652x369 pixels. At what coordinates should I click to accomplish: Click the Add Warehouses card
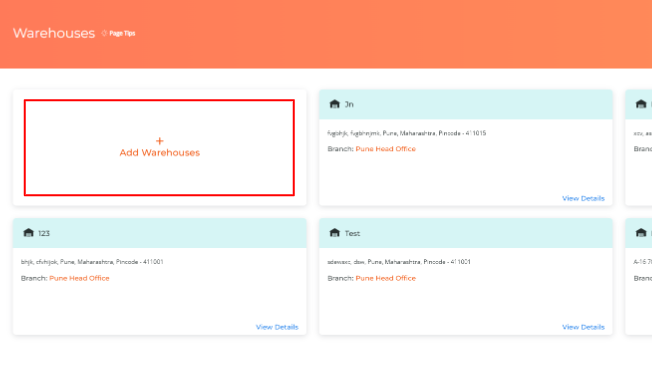point(159,147)
